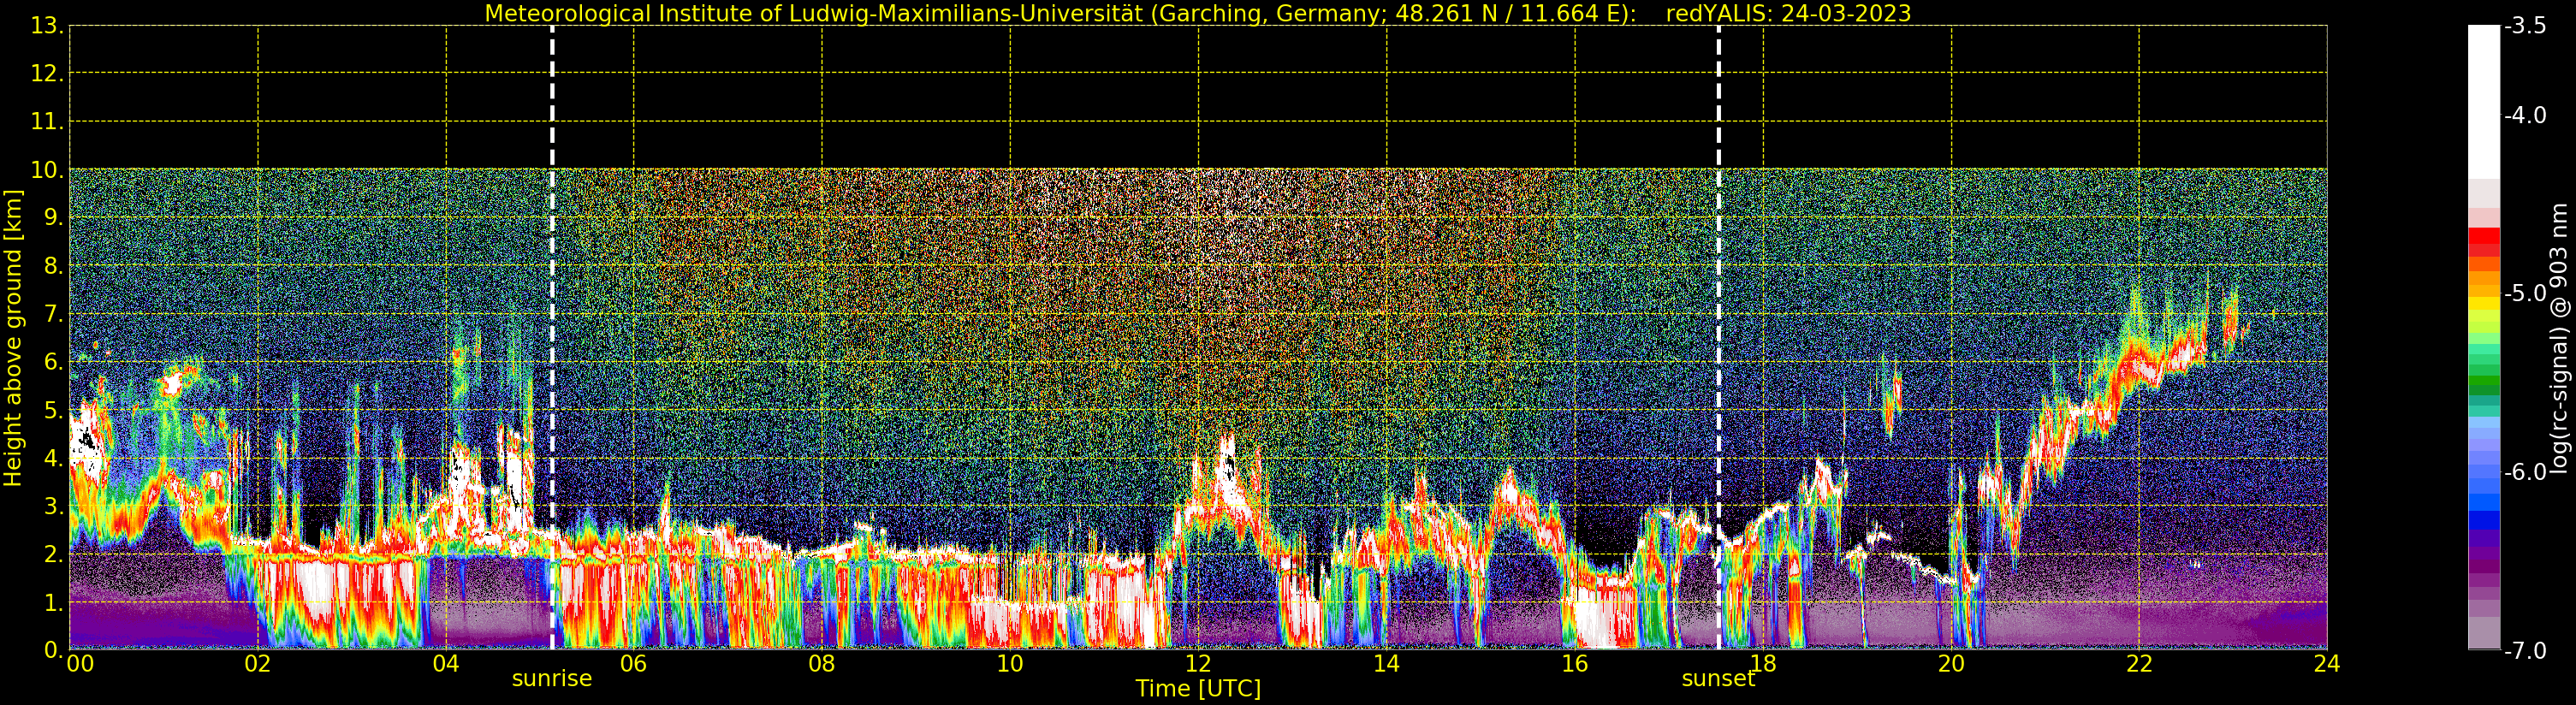The height and width of the screenshot is (705, 2576).
Task: Click the '9.' tick on the height axis
Action: click(54, 218)
